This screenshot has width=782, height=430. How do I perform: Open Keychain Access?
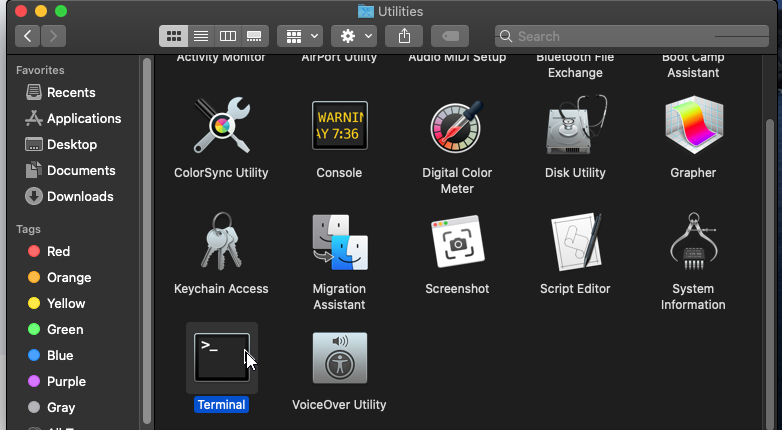[221, 242]
